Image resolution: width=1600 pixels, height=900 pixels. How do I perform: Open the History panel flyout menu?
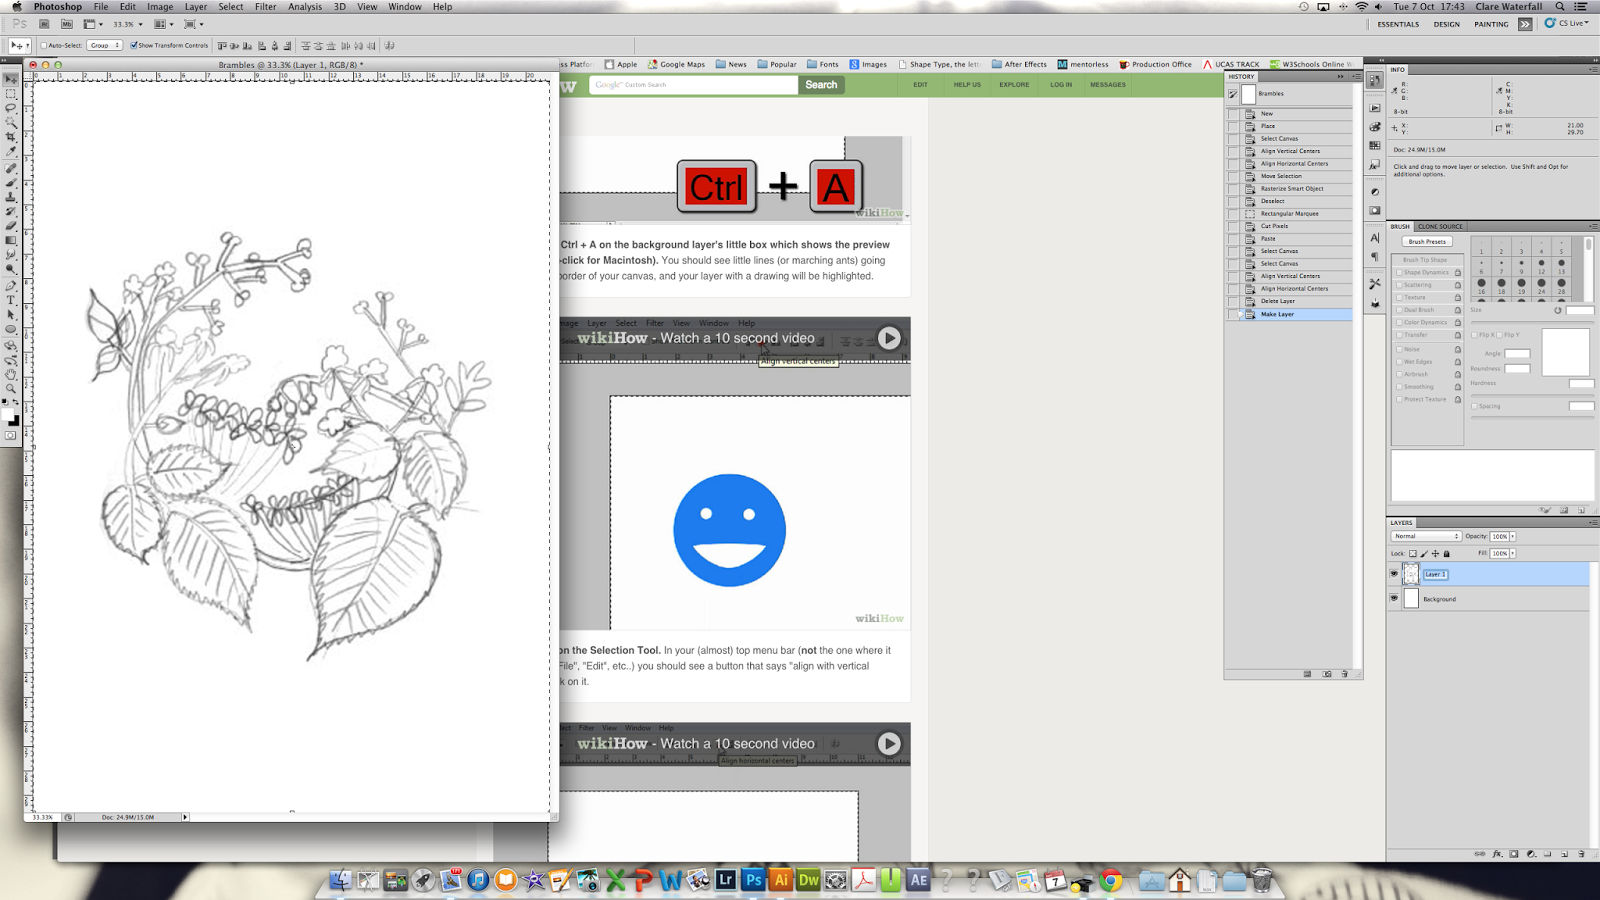click(1357, 76)
